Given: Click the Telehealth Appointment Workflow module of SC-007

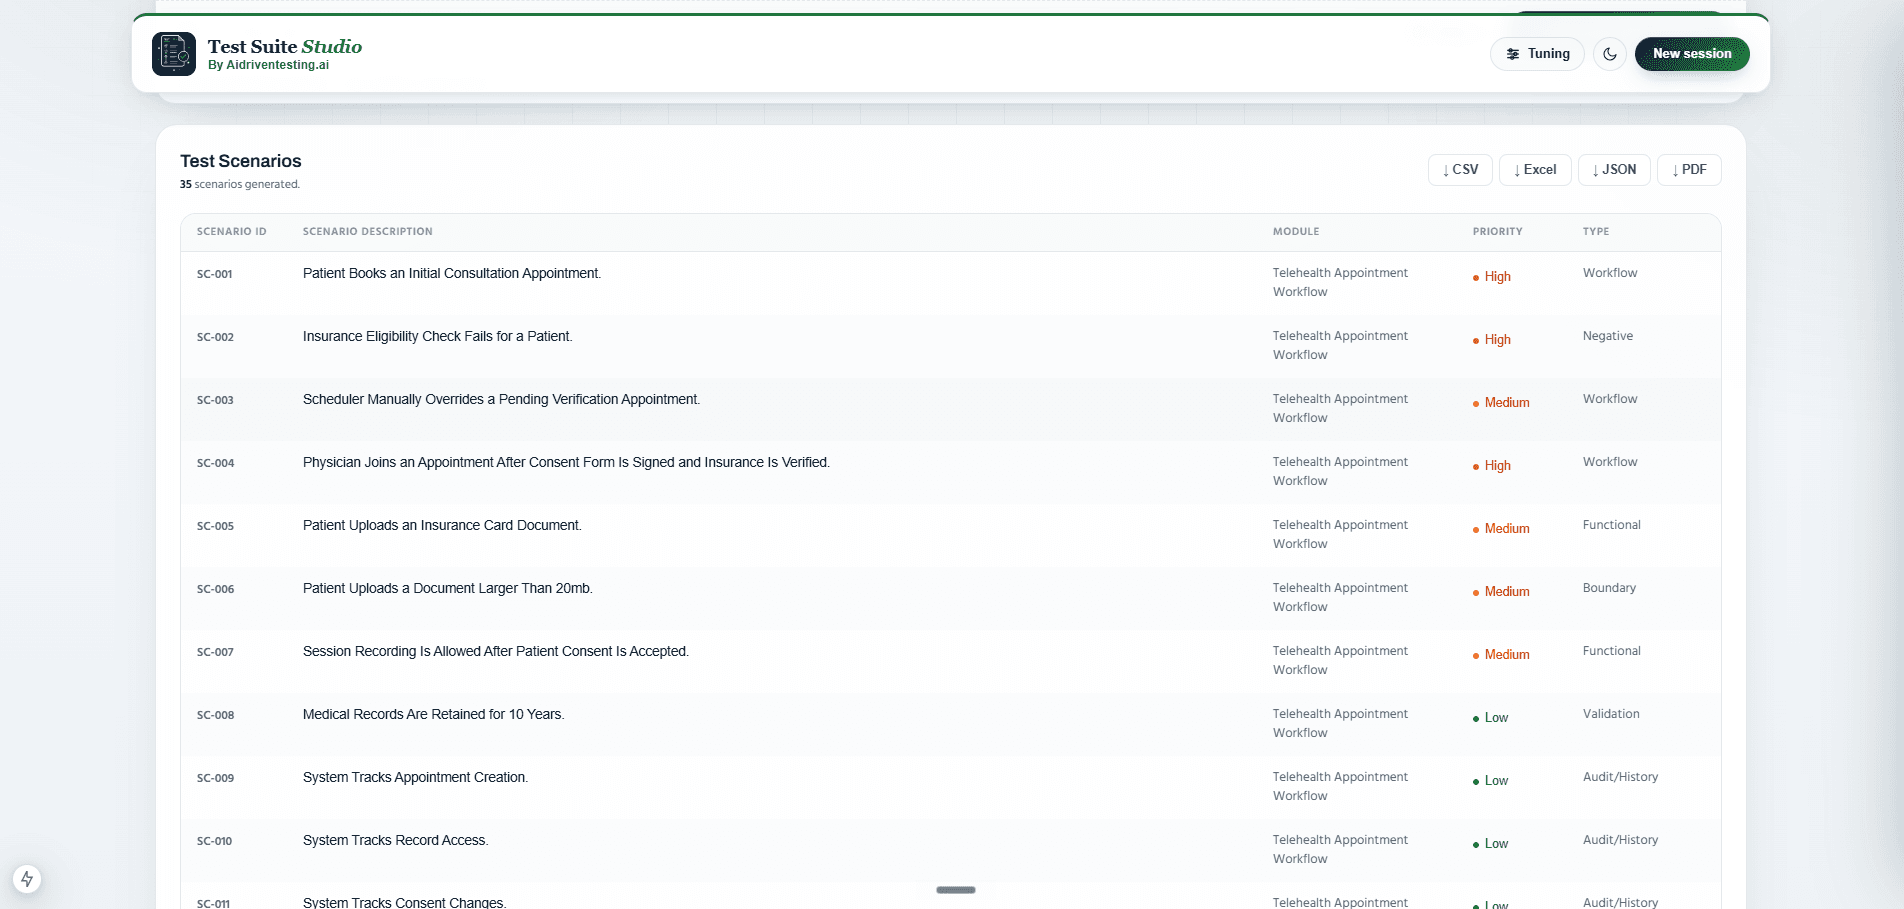Looking at the screenshot, I should click(1340, 660).
